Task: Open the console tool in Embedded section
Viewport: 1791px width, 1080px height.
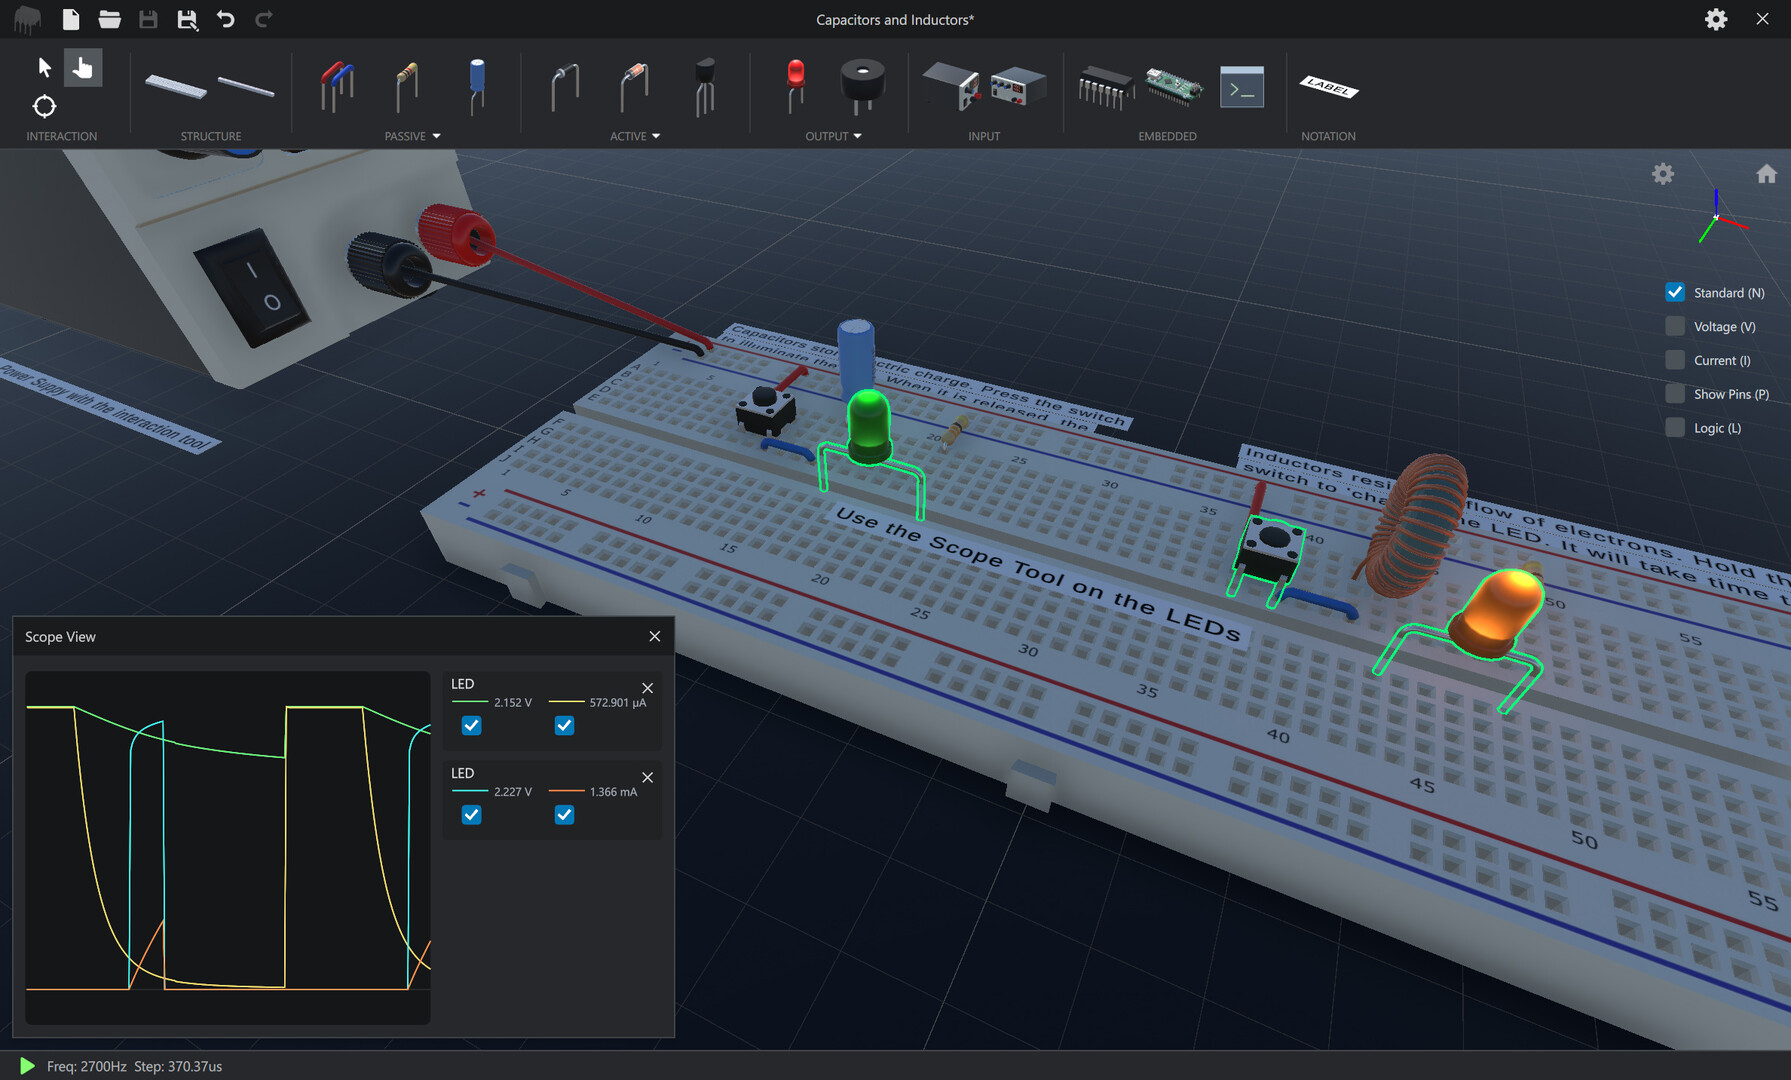Action: [1241, 87]
